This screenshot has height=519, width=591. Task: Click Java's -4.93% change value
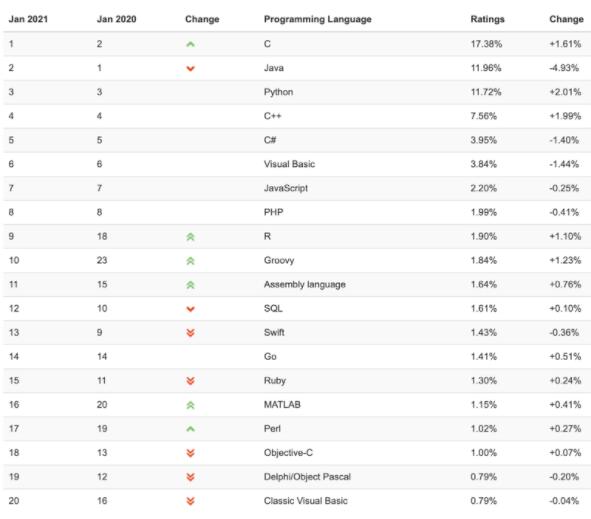click(564, 68)
